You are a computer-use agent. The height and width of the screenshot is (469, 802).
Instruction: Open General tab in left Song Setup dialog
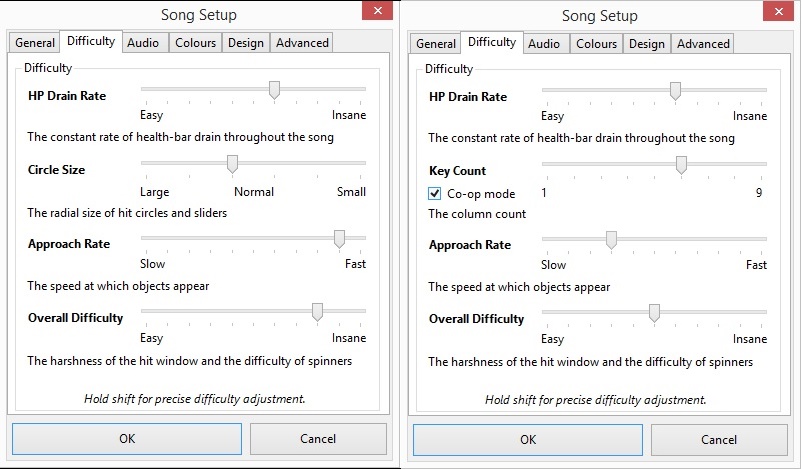[x=35, y=43]
